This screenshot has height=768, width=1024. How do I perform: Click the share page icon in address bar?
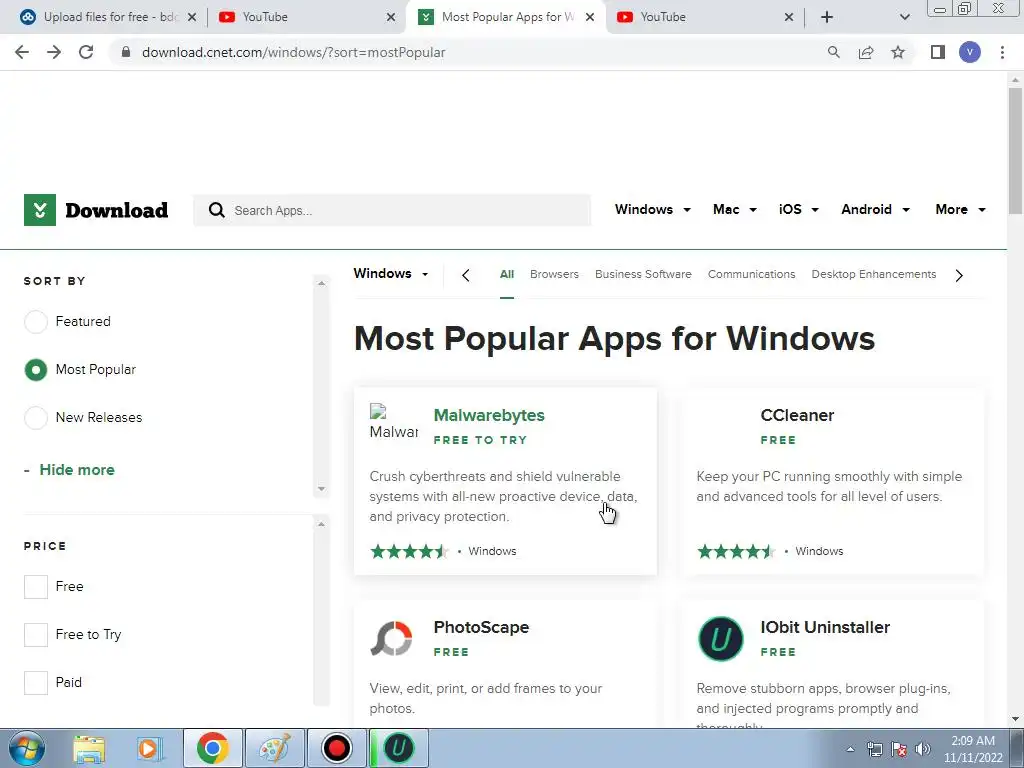click(x=866, y=52)
